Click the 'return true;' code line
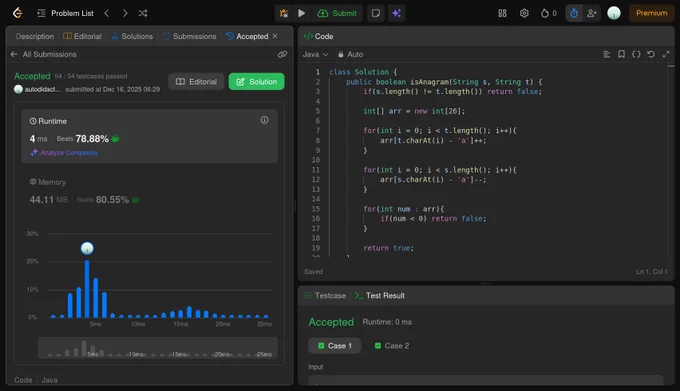 tap(389, 248)
